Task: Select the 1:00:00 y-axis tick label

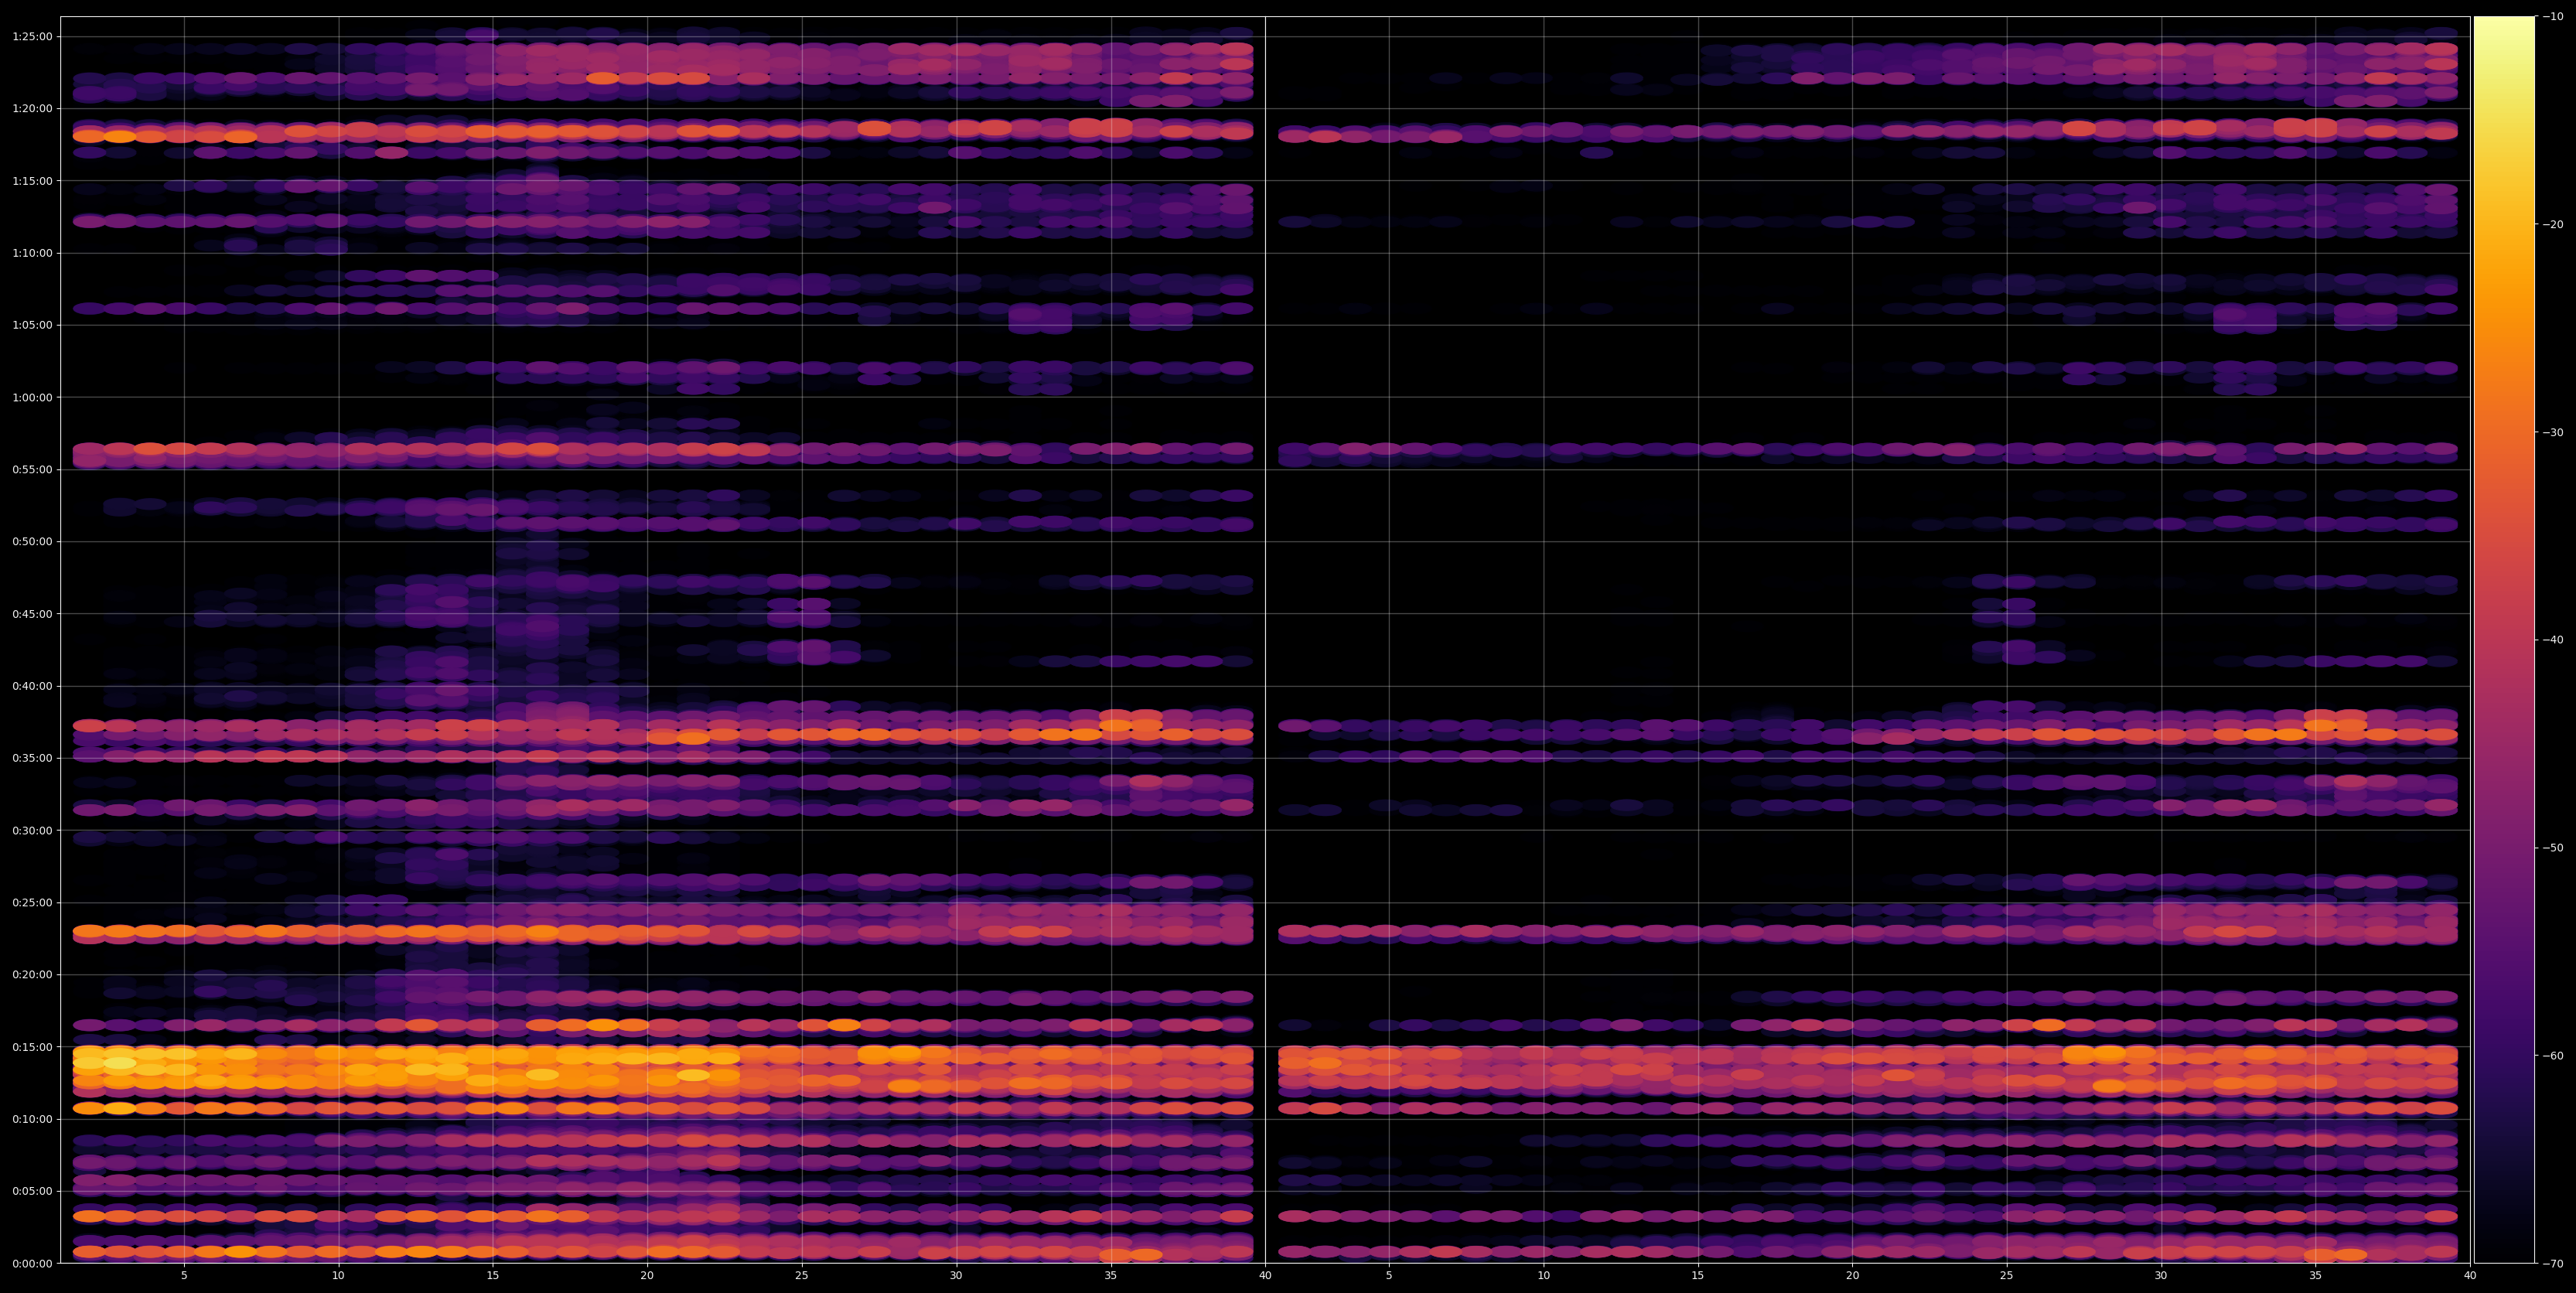Action: pyautogui.click(x=32, y=398)
